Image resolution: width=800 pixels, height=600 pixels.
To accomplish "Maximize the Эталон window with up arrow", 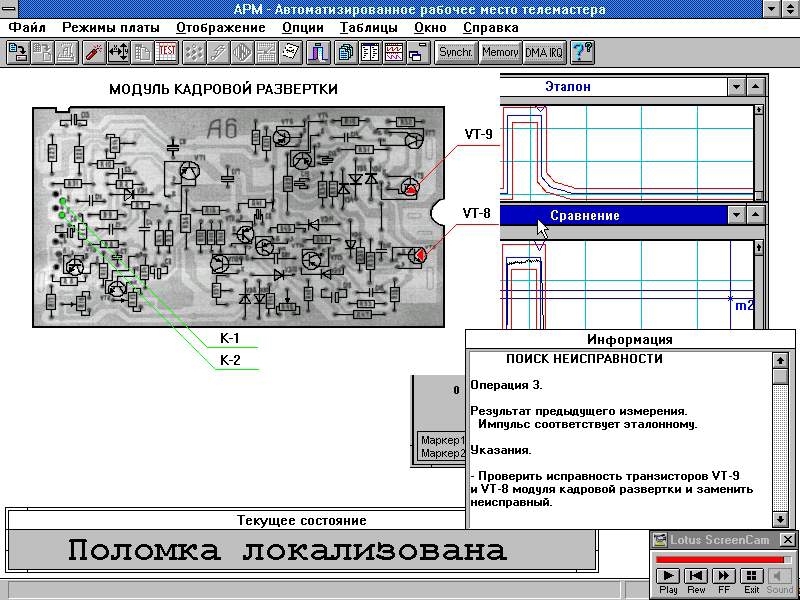I will [756, 87].
